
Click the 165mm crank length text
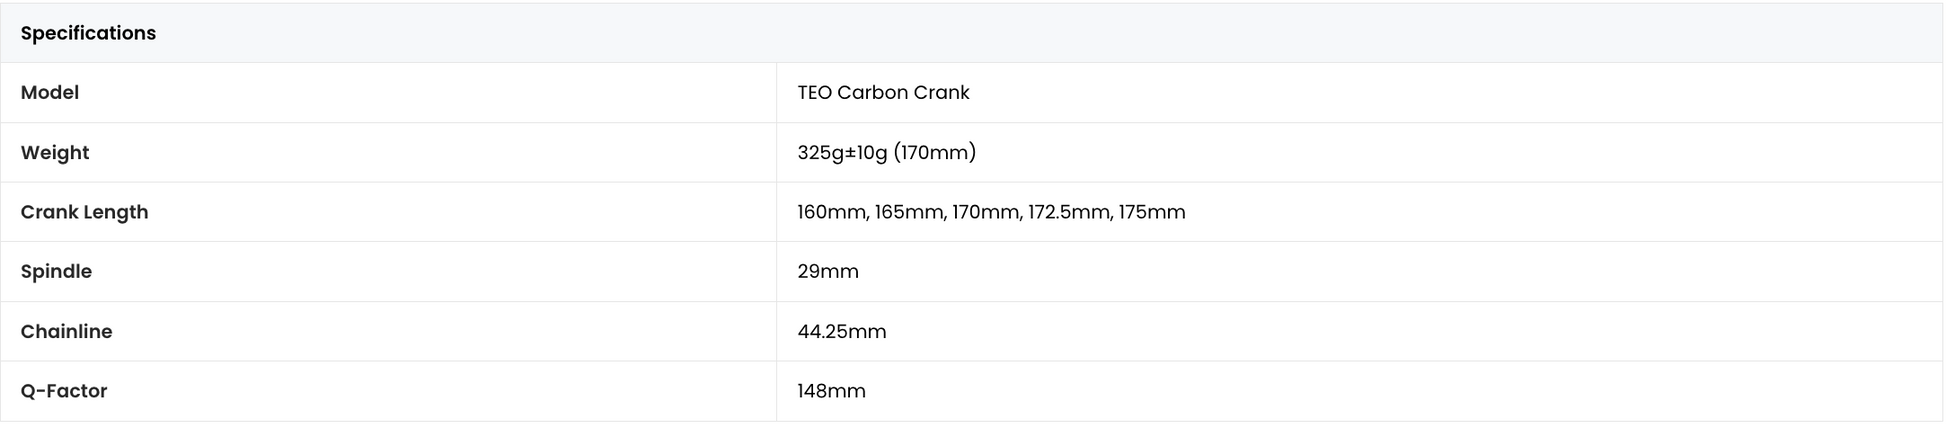coord(910,212)
